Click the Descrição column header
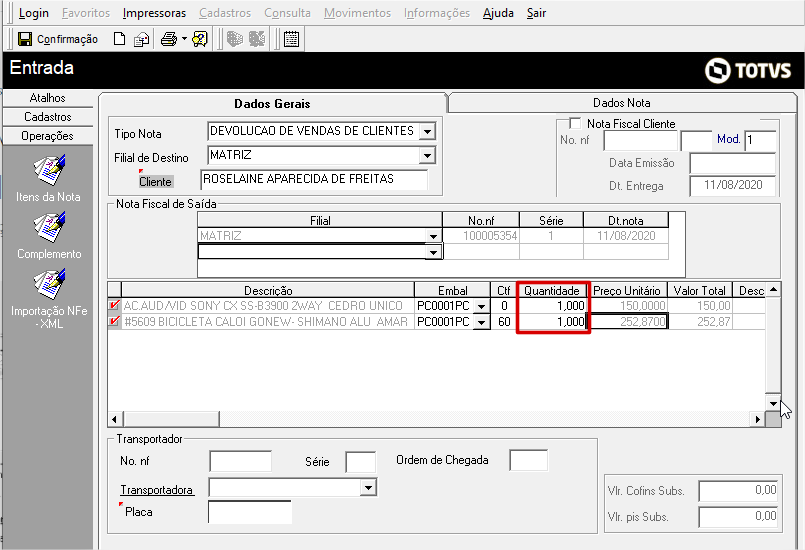This screenshot has height=550, width=805. tap(268, 291)
